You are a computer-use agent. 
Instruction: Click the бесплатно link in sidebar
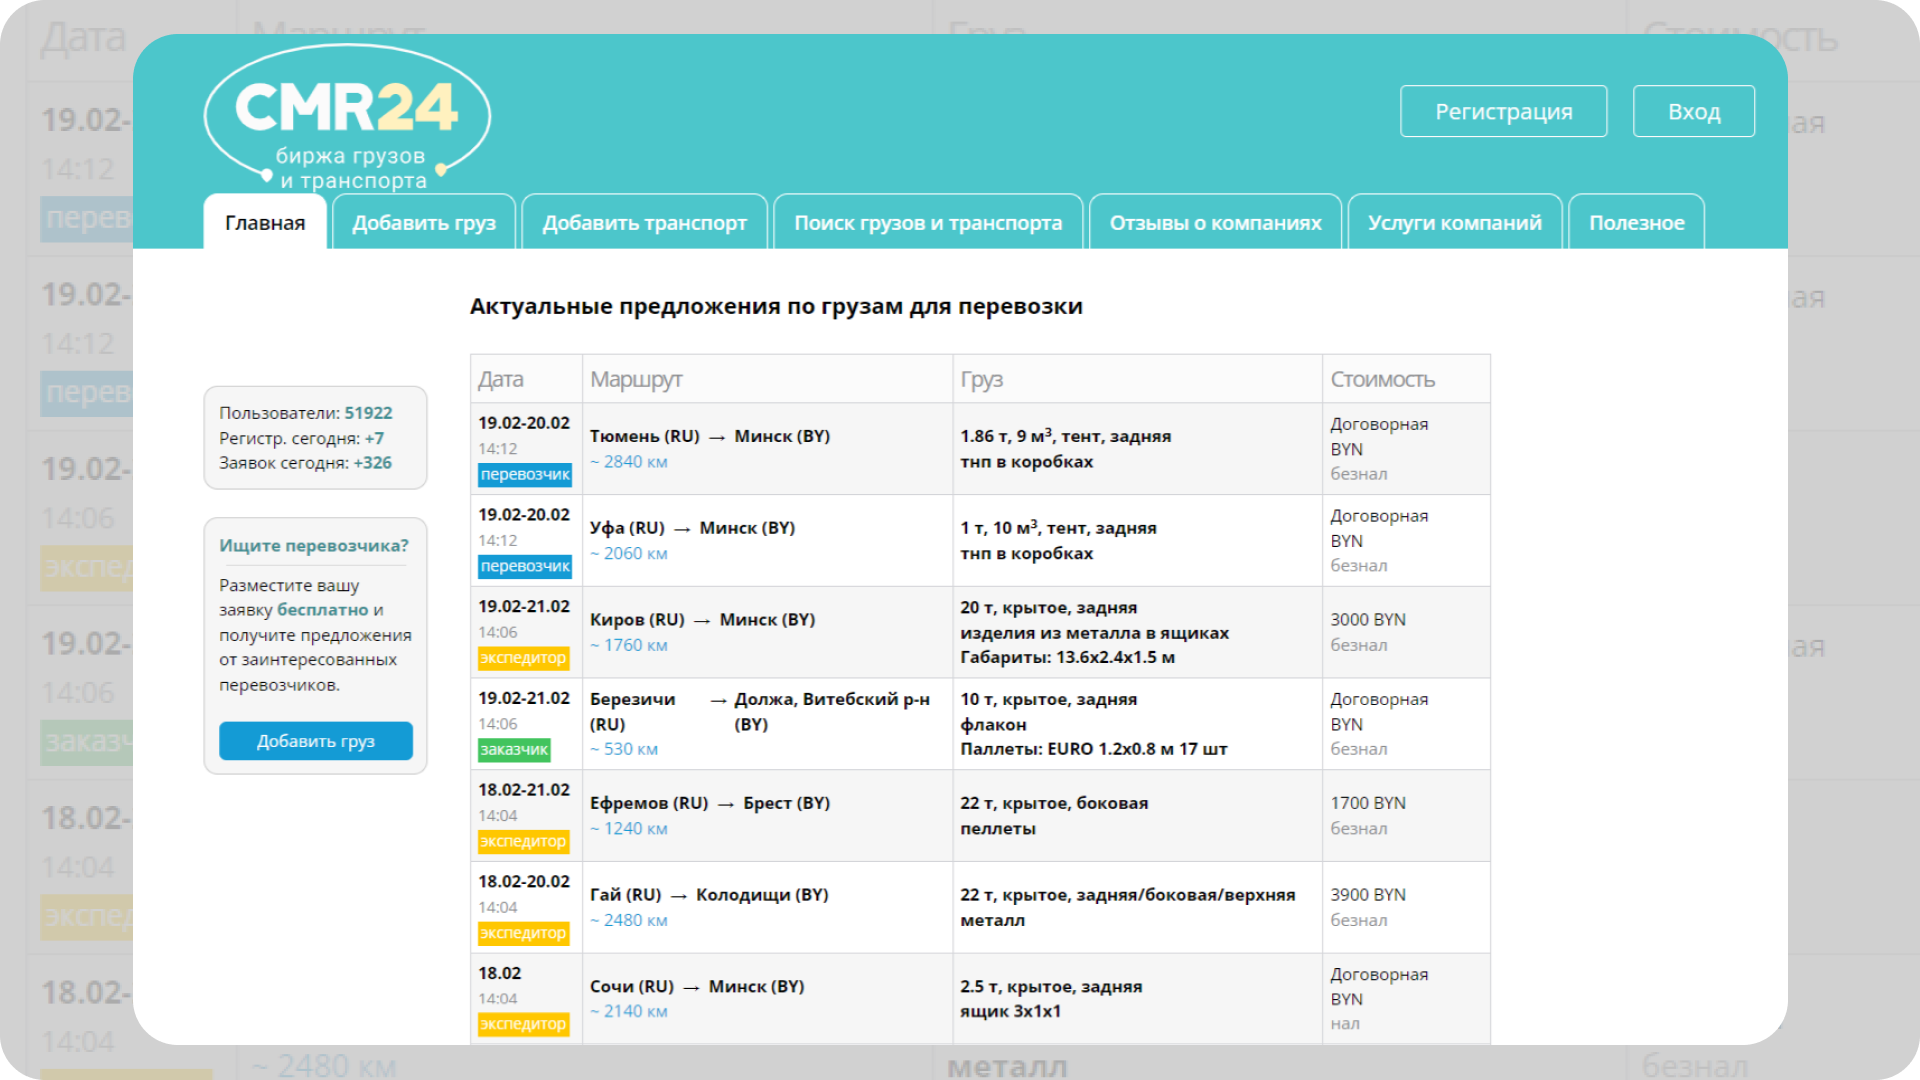pyautogui.click(x=322, y=610)
